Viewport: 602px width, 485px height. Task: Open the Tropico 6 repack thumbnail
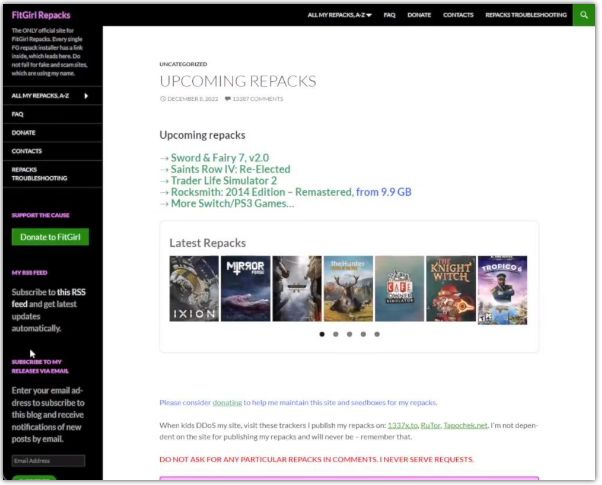[x=503, y=290]
